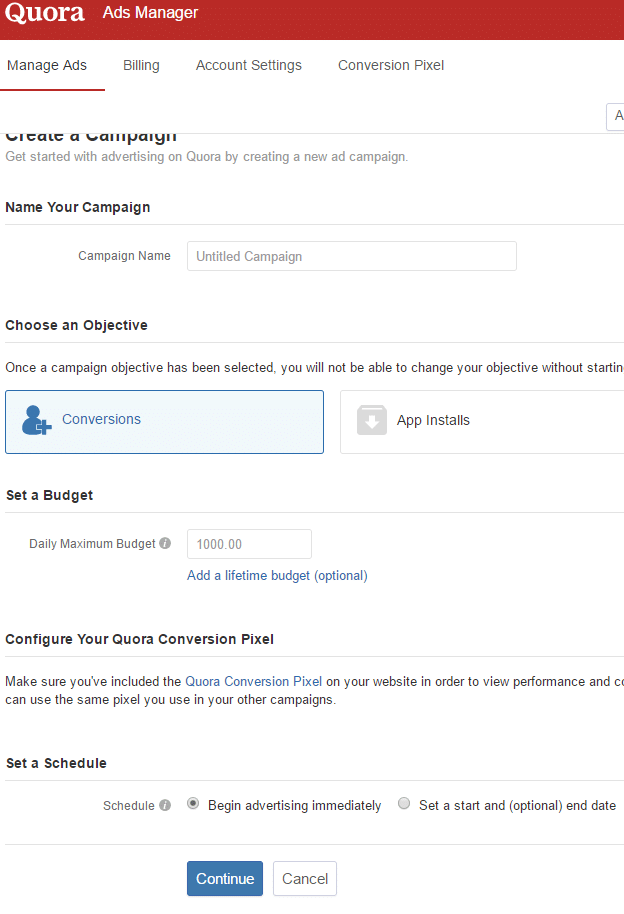Click the Ads Manager header text
This screenshot has height=914, width=624.
click(x=150, y=14)
